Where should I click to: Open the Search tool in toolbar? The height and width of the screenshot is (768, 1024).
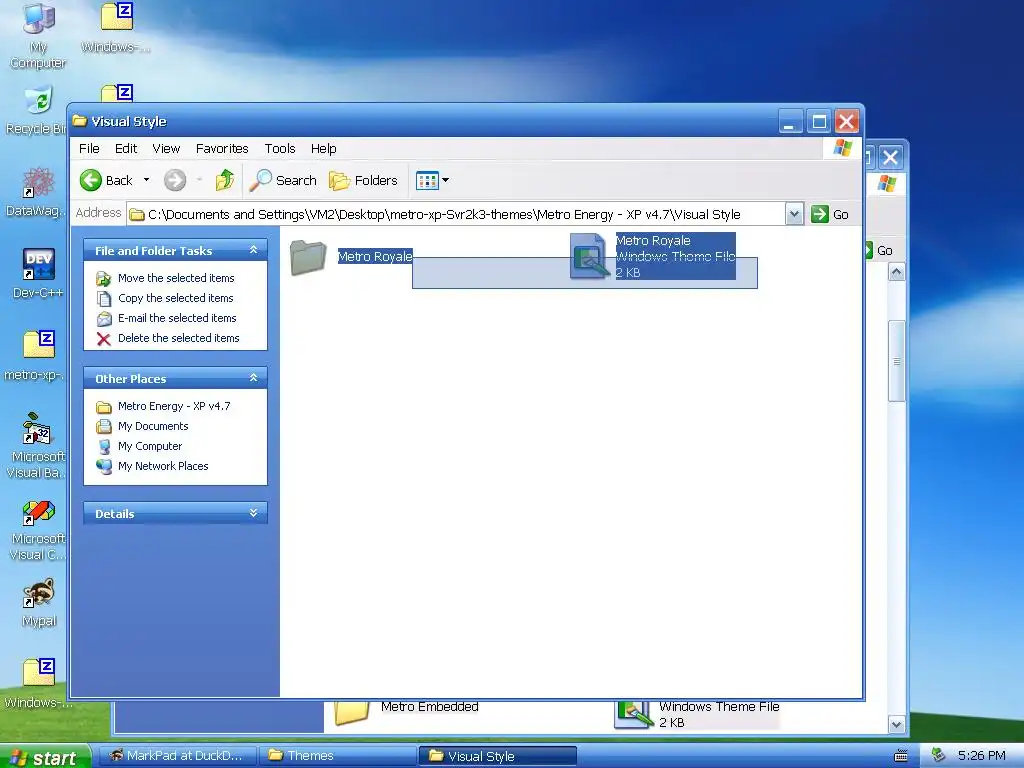click(x=283, y=180)
